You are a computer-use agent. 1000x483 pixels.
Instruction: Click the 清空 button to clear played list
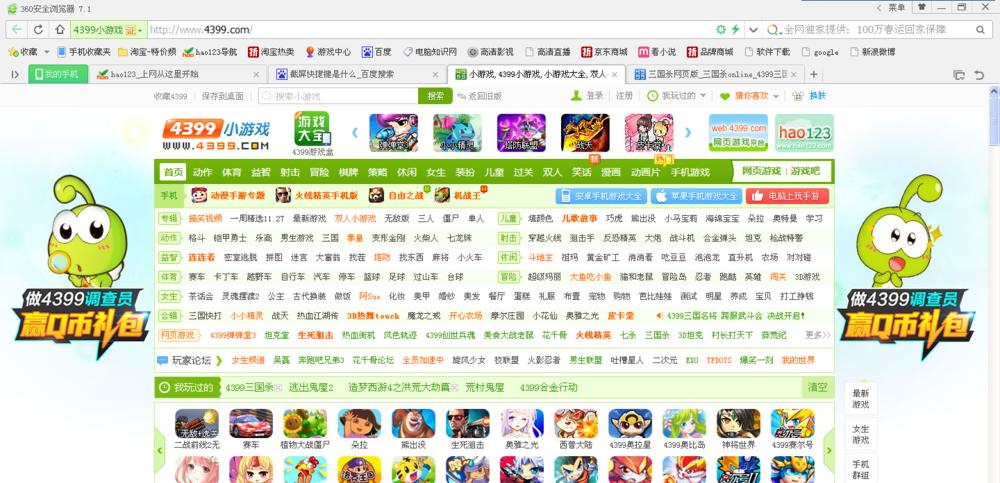(x=818, y=387)
